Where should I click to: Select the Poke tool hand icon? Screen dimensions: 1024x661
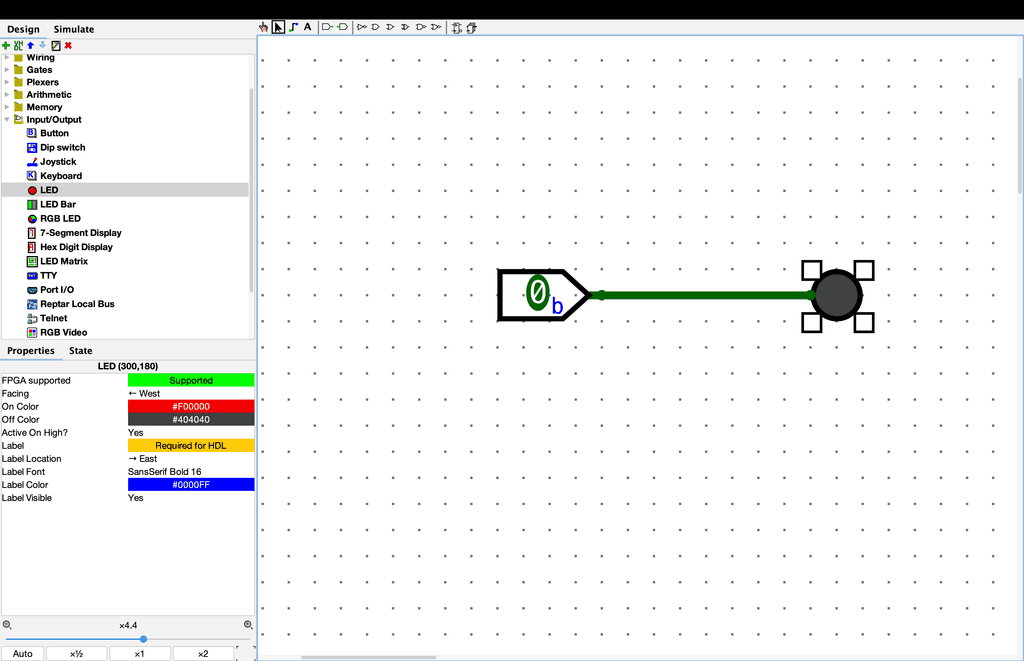click(264, 27)
